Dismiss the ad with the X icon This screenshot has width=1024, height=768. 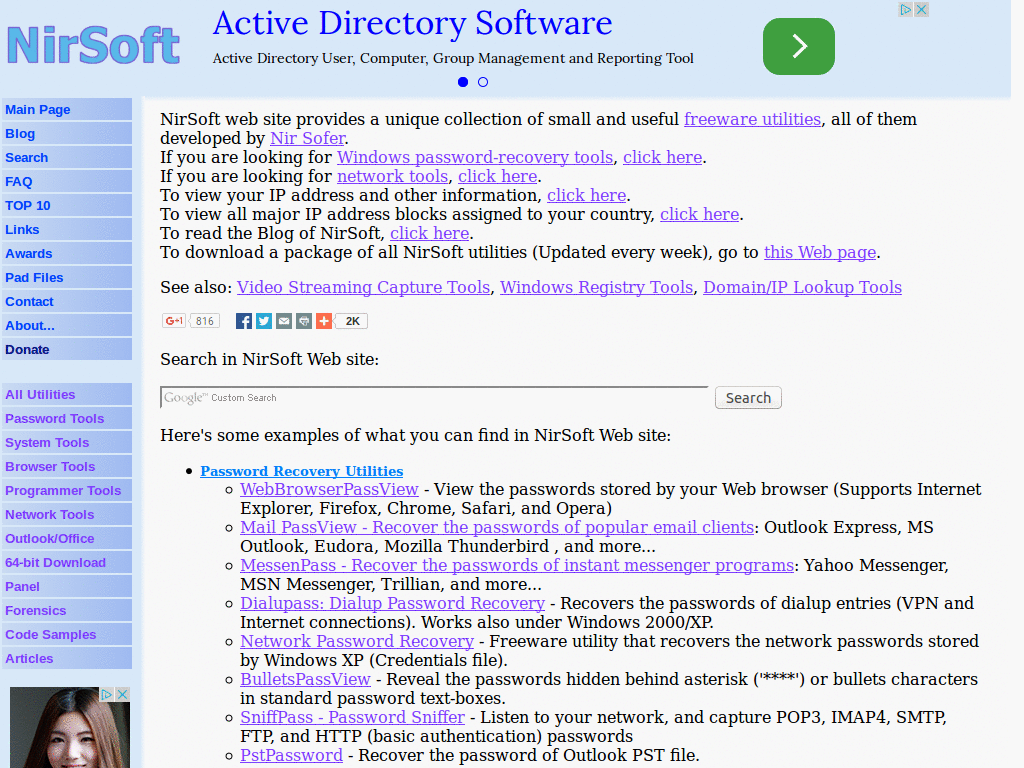point(921,8)
